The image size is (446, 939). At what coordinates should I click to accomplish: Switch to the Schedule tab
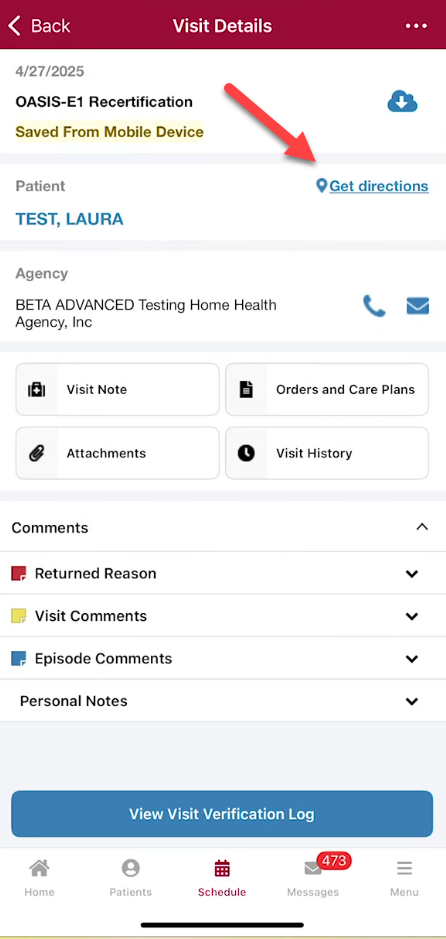coord(222,878)
